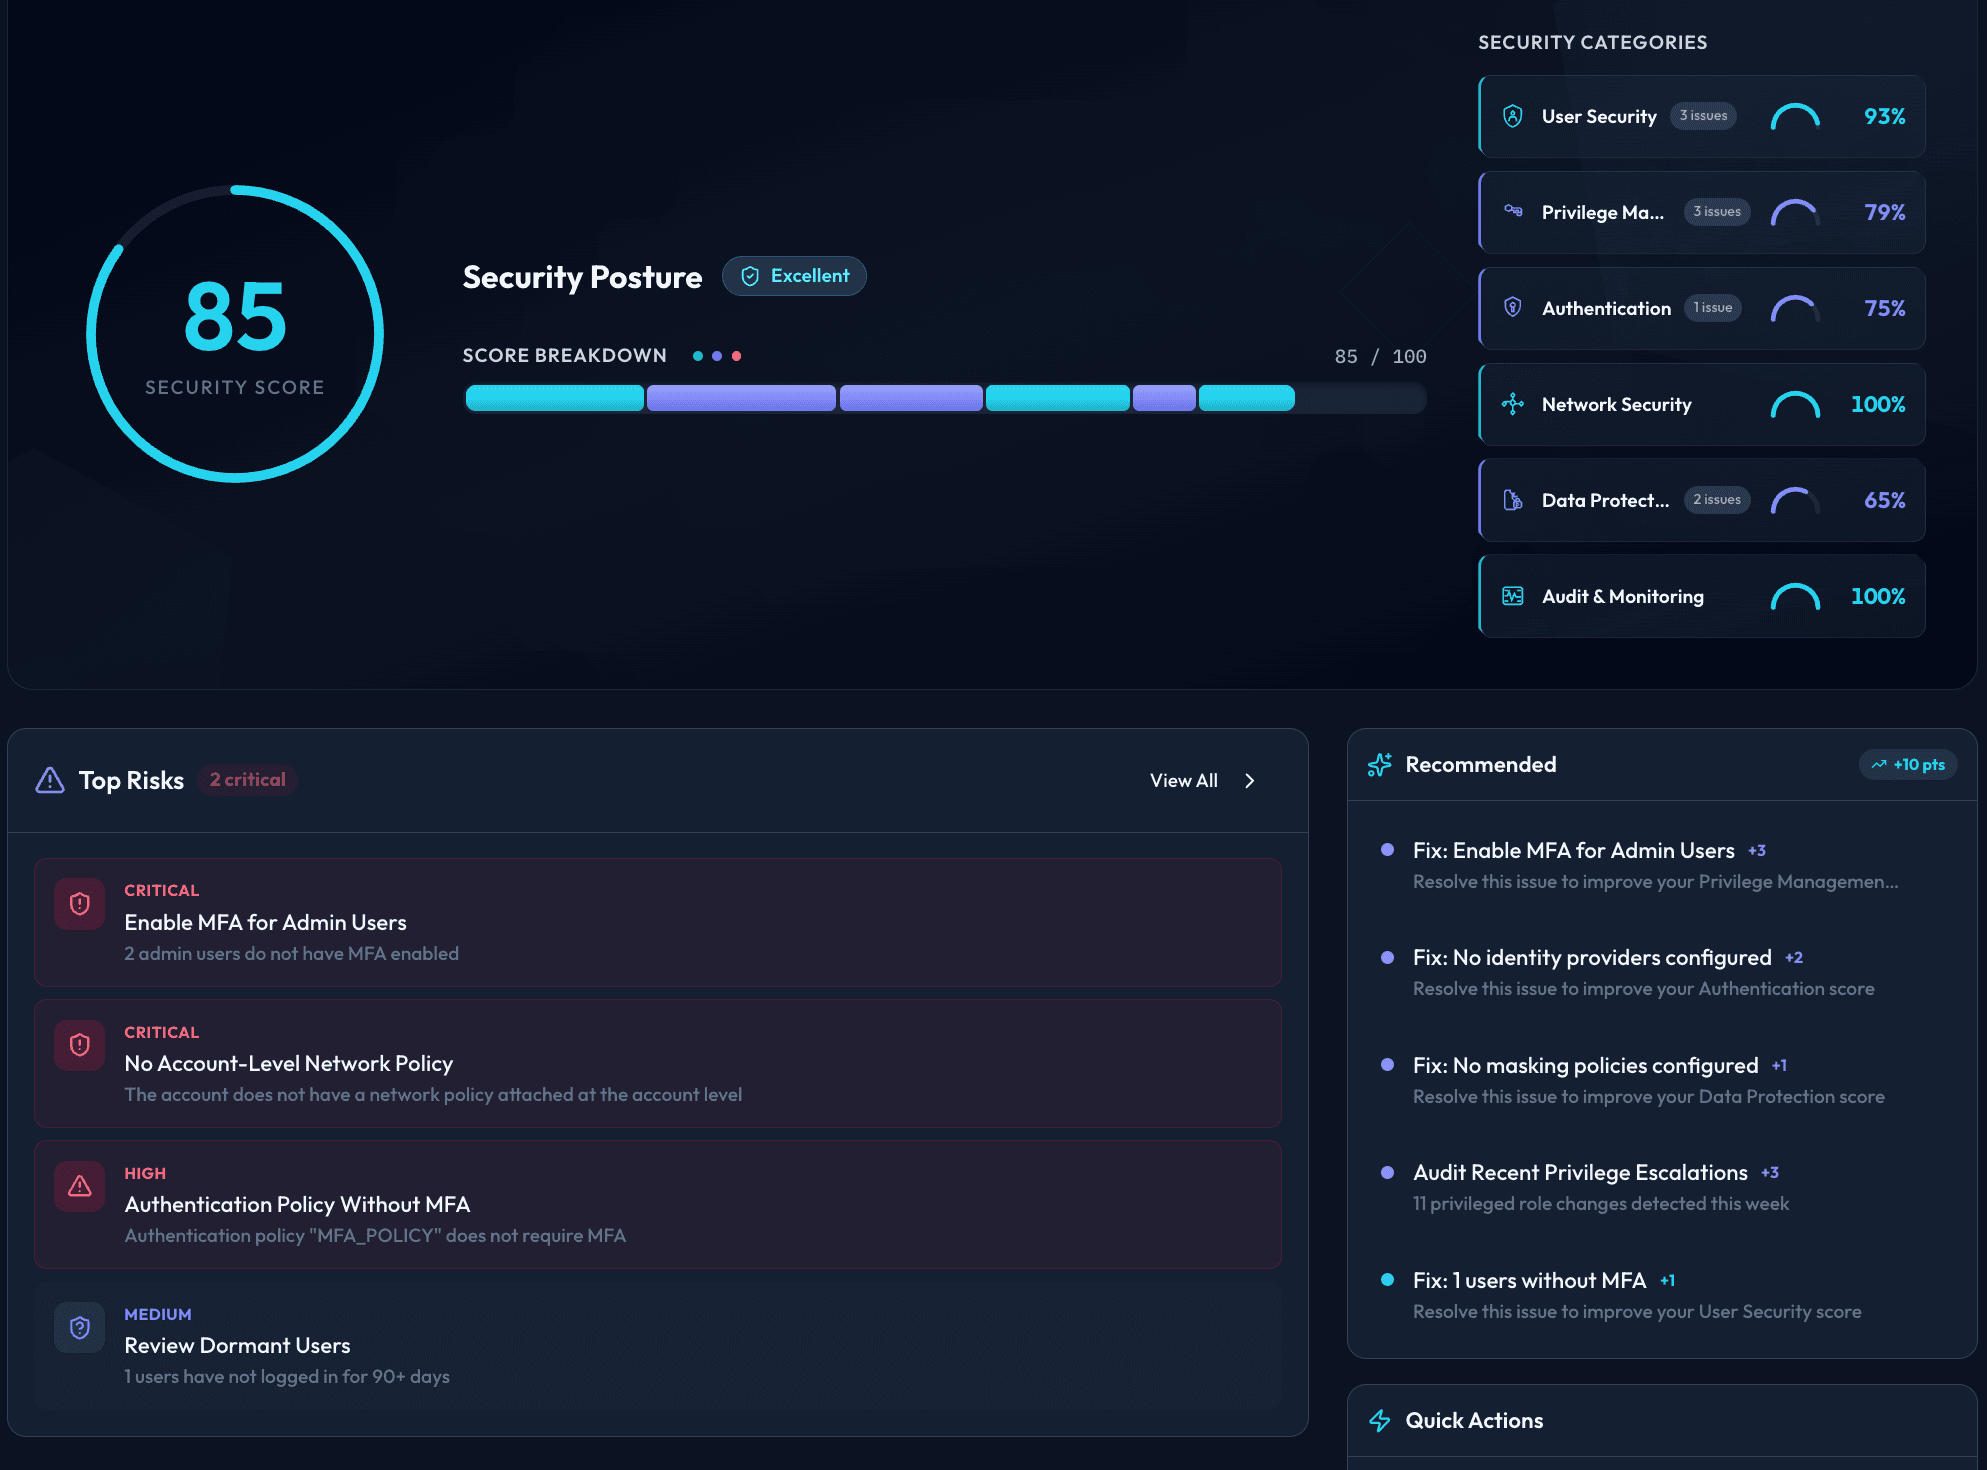Click the Privilege Management key icon
The image size is (1987, 1470).
pyautogui.click(x=1512, y=212)
